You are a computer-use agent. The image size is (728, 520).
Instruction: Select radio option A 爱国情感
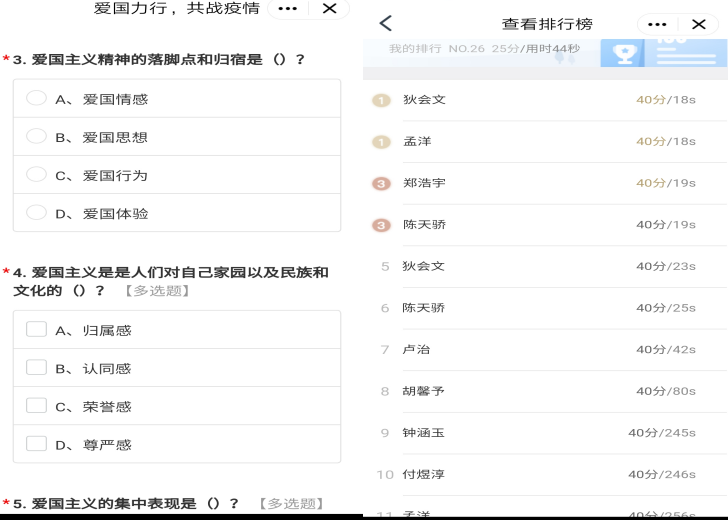tap(36, 99)
